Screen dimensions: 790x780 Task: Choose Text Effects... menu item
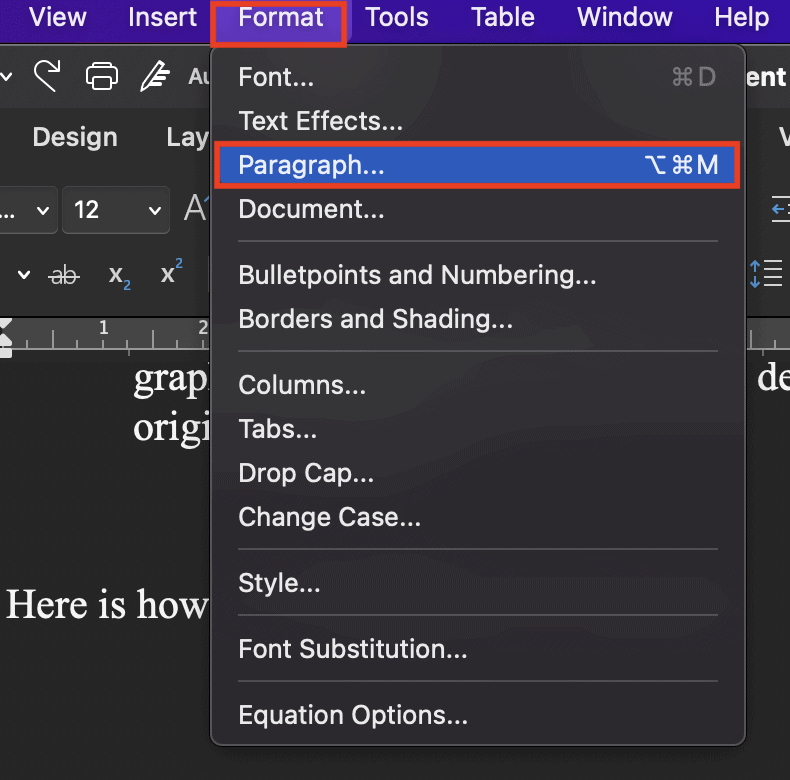(x=478, y=121)
